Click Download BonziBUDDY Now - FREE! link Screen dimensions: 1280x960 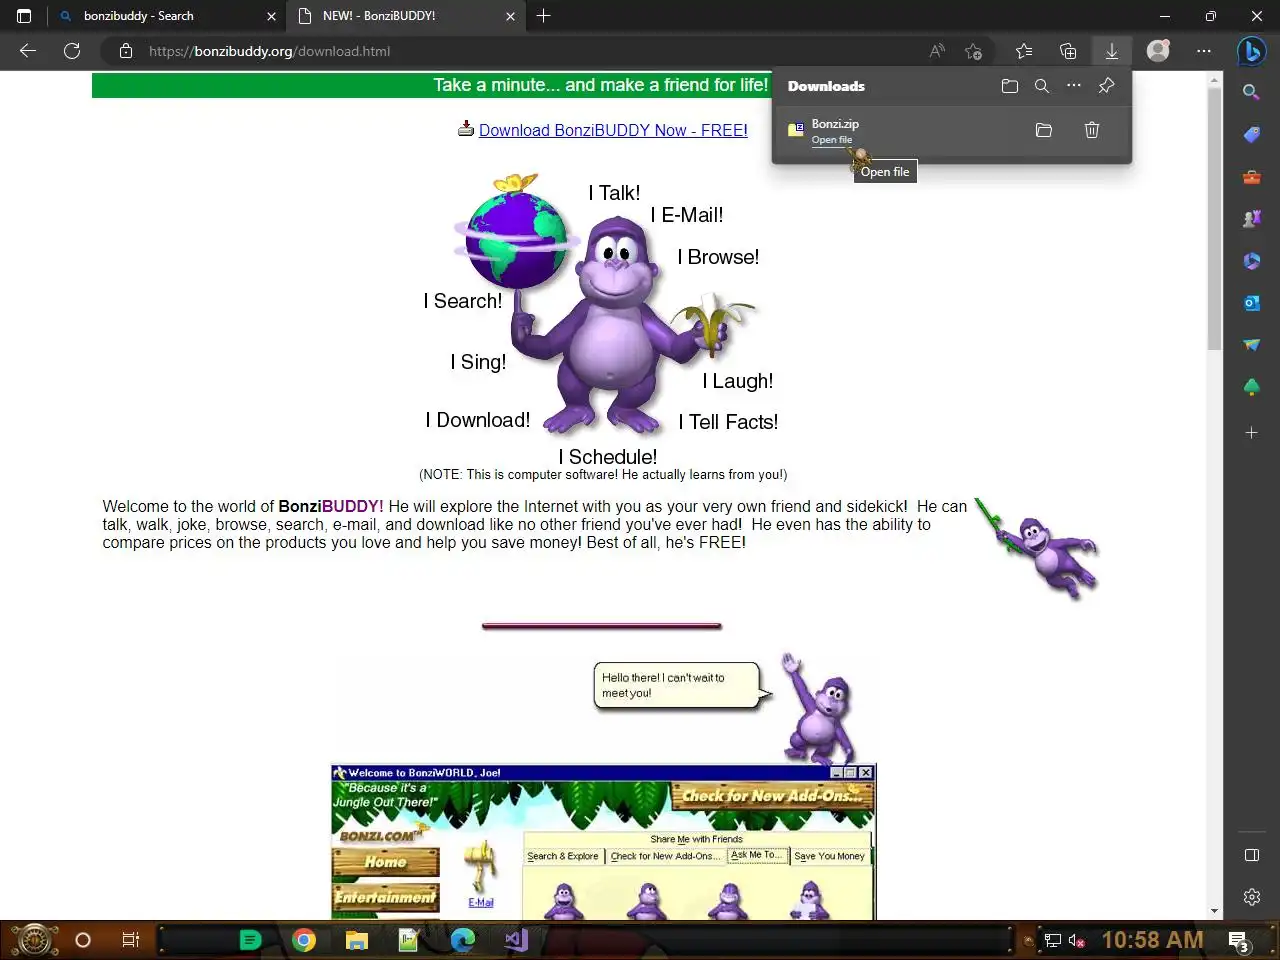click(613, 130)
